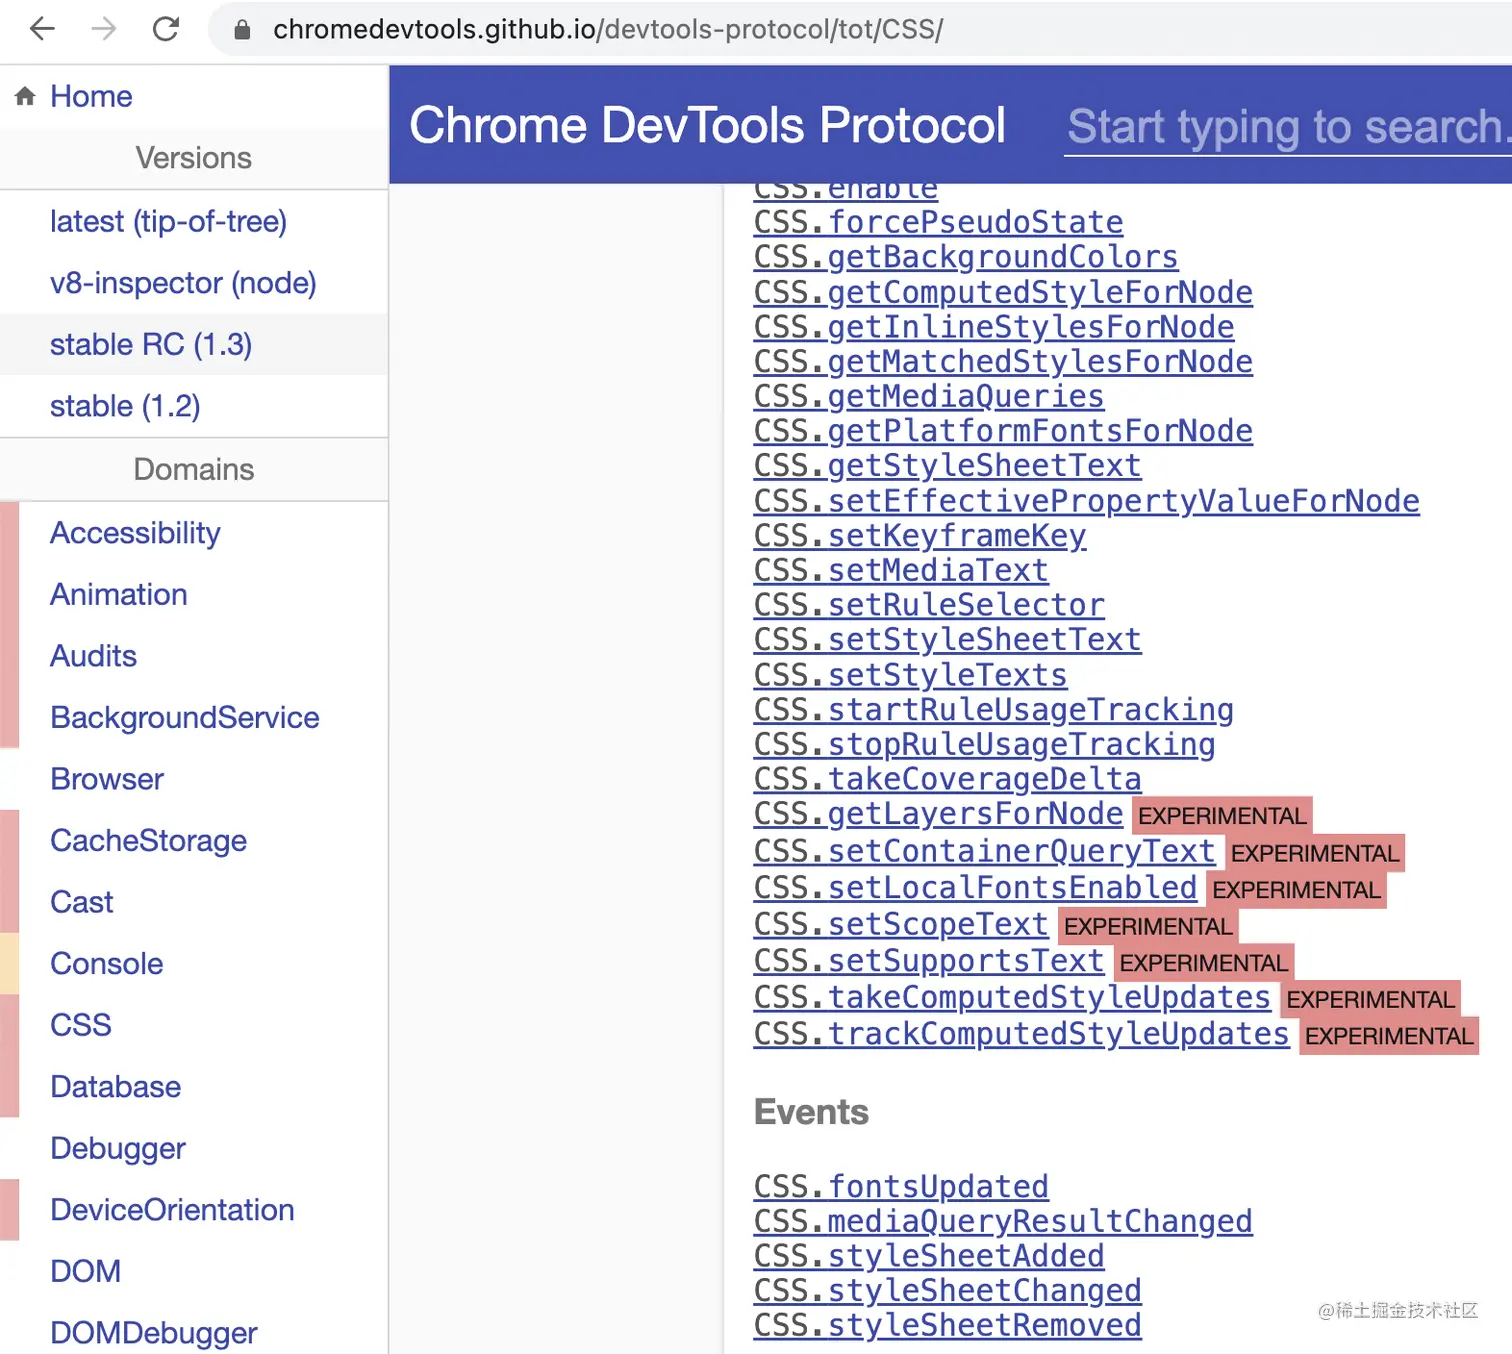Open CSS.setLocalFontsEnabled link
Image resolution: width=1512 pixels, height=1354 pixels.
coord(975,888)
